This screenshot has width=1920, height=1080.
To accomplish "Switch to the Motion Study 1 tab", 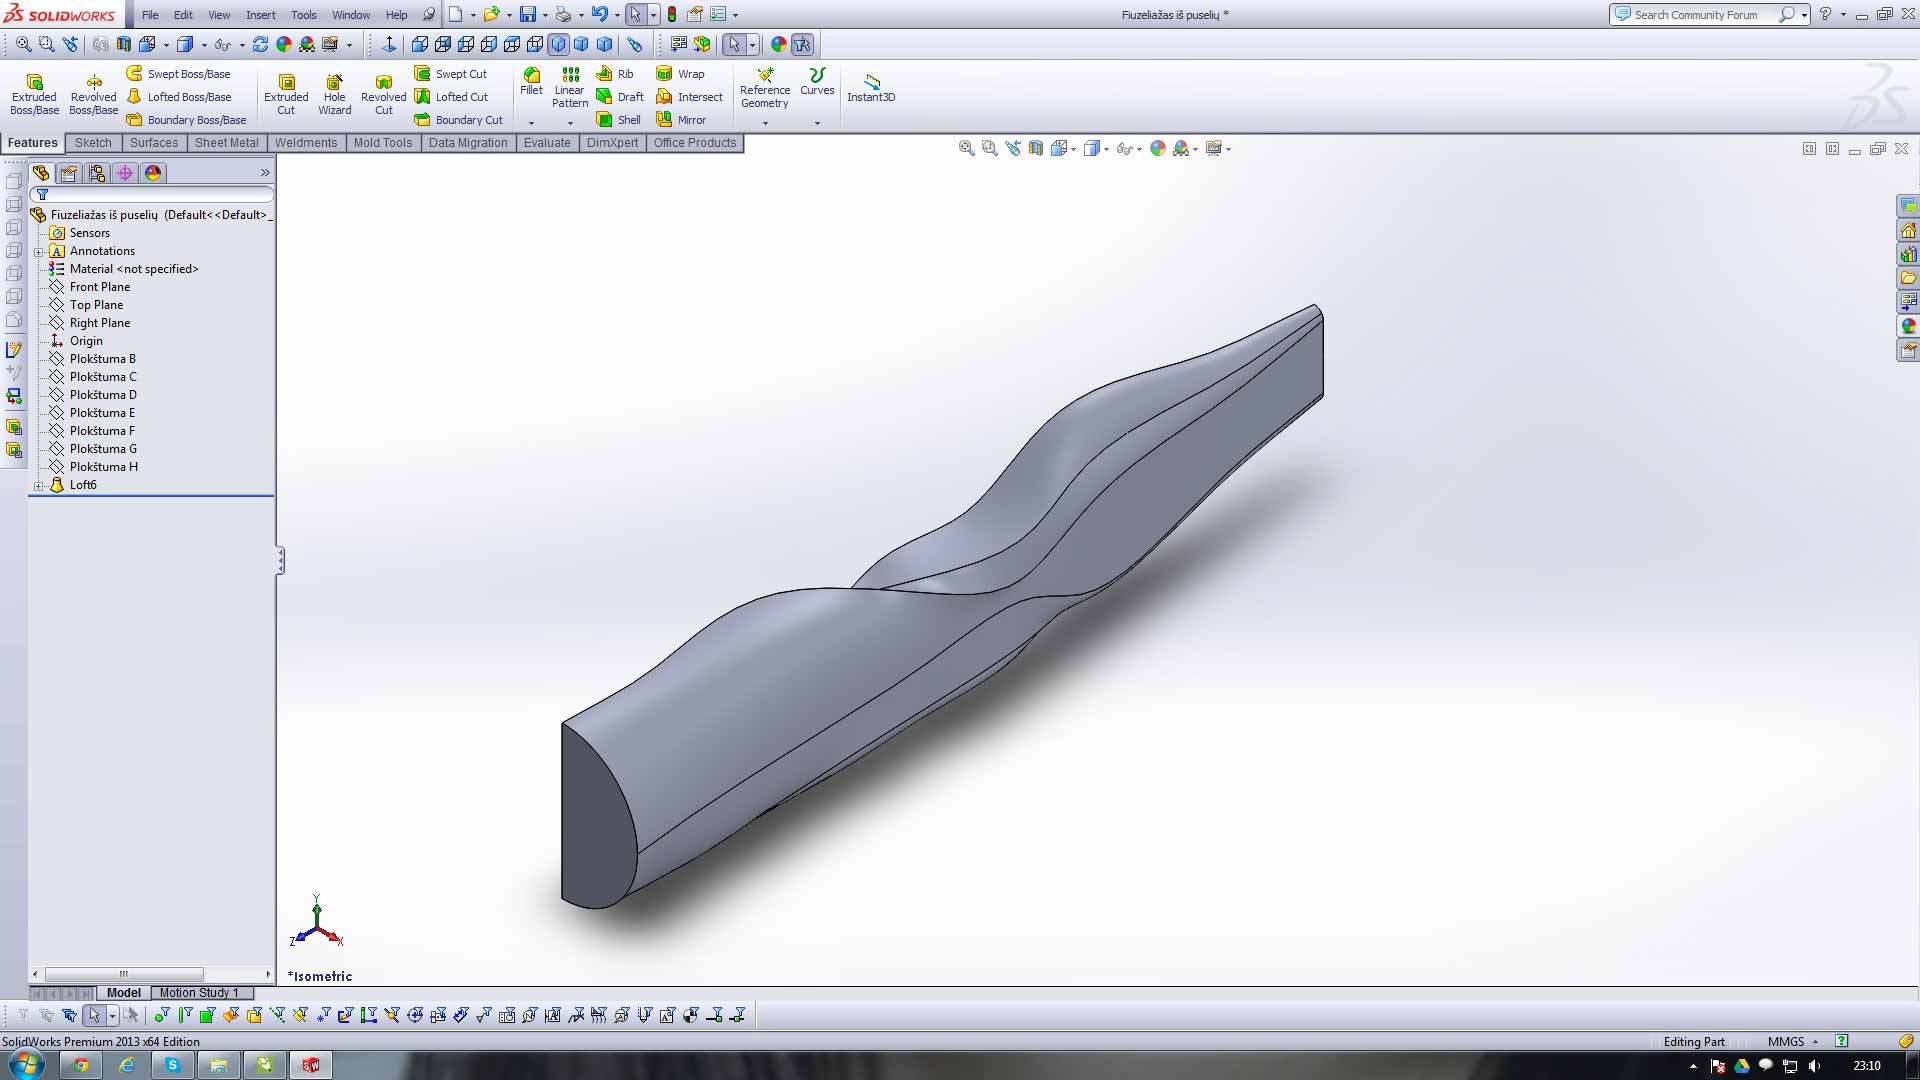I will (x=198, y=993).
